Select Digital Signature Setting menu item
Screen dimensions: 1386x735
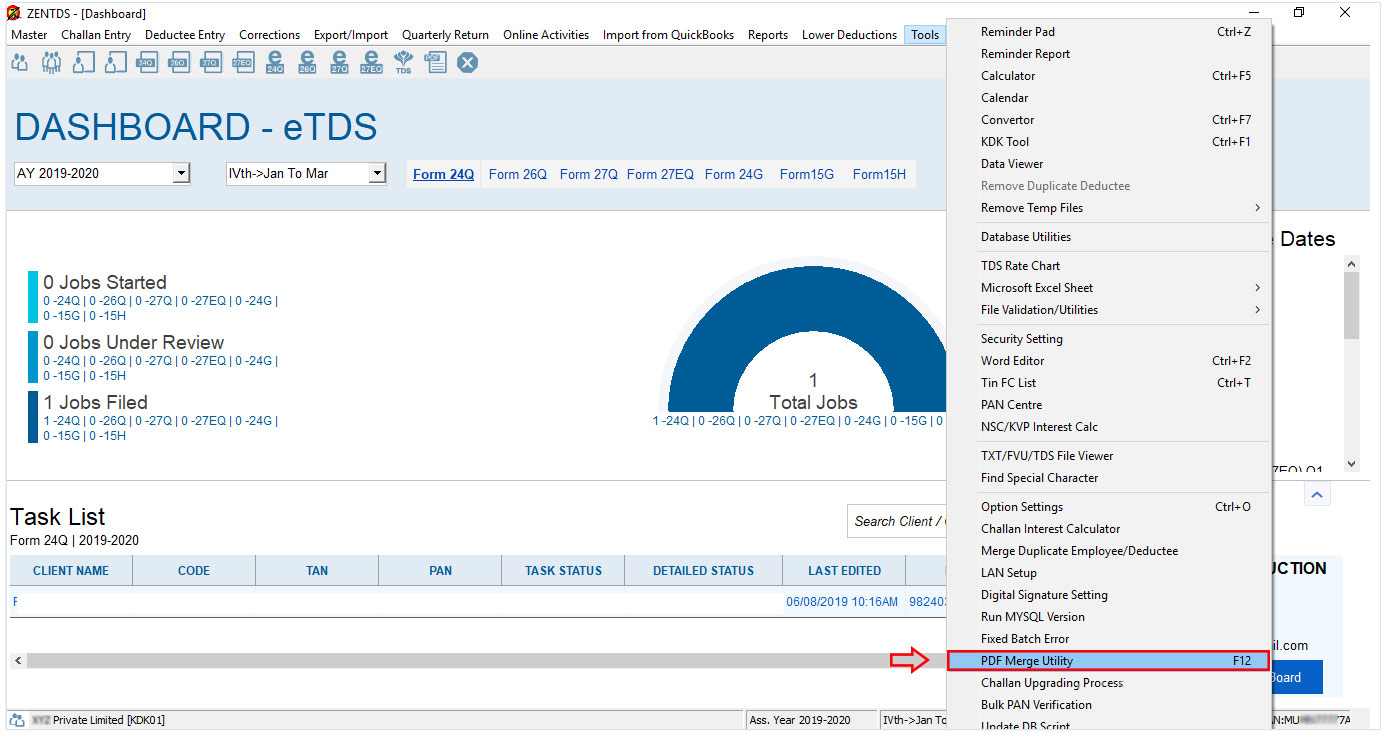click(x=1109, y=595)
